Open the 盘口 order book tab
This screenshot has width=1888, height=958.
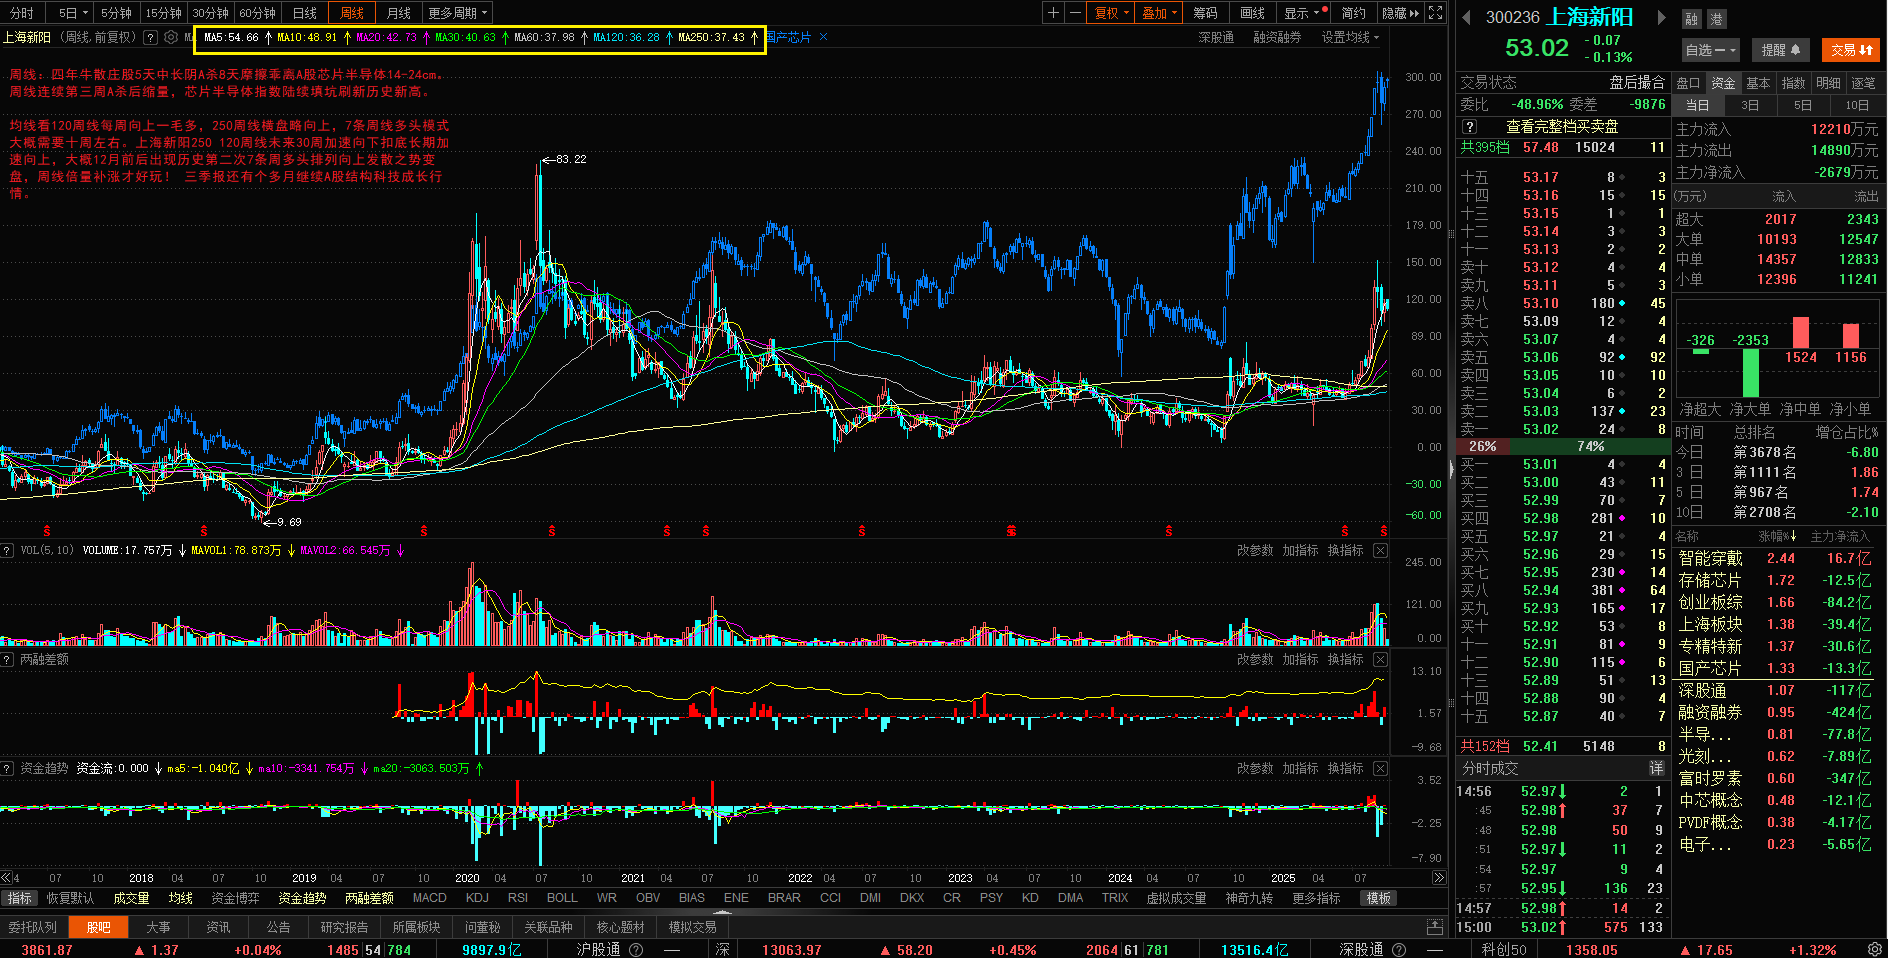point(1688,83)
